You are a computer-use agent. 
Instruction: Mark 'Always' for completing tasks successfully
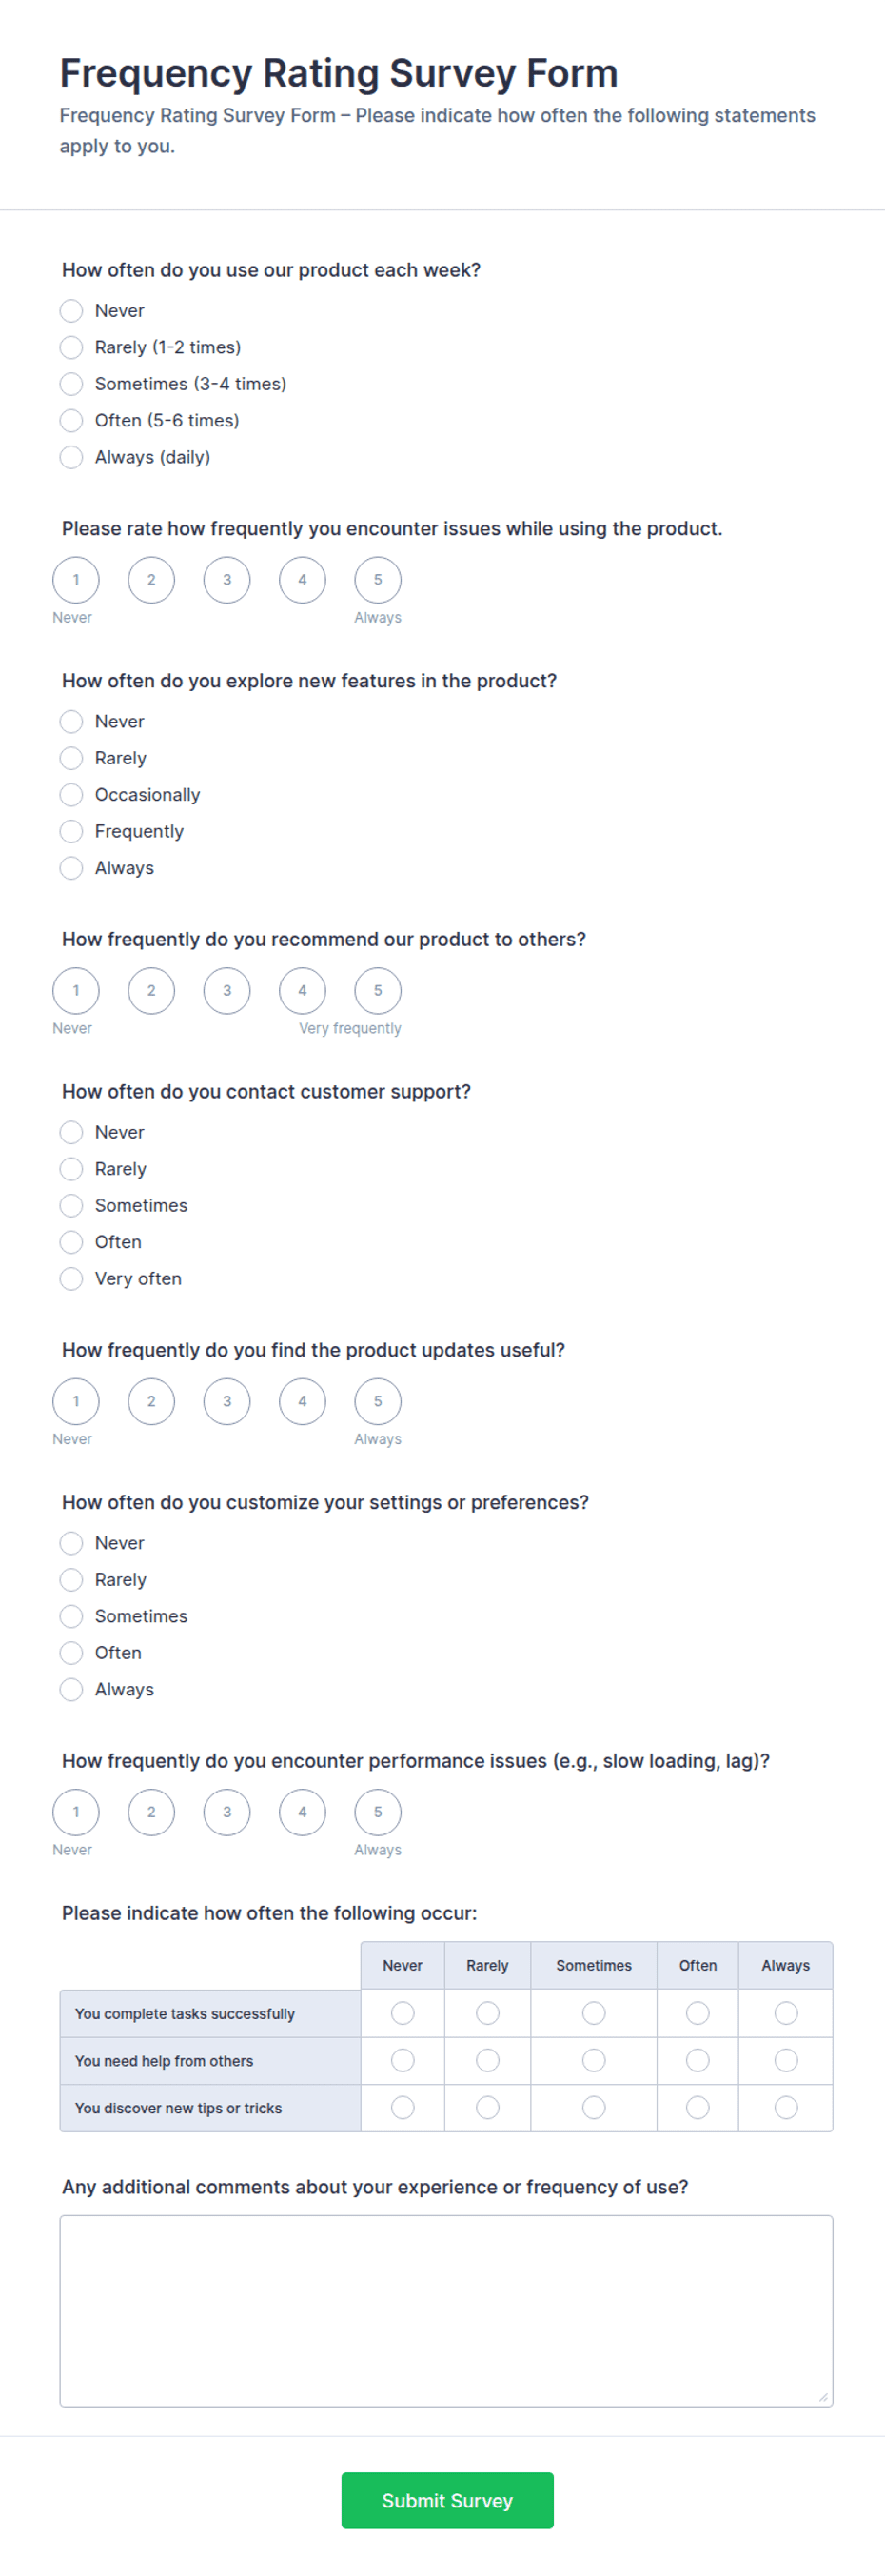coord(786,2013)
